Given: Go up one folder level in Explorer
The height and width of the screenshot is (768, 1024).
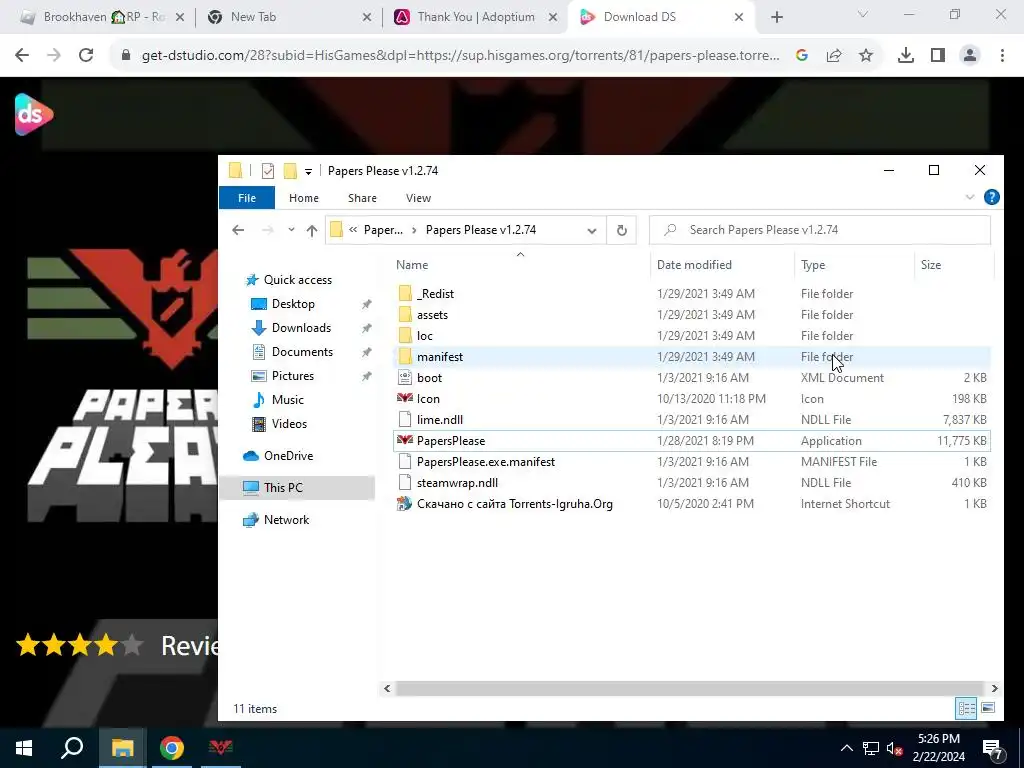Looking at the screenshot, I should [x=312, y=230].
